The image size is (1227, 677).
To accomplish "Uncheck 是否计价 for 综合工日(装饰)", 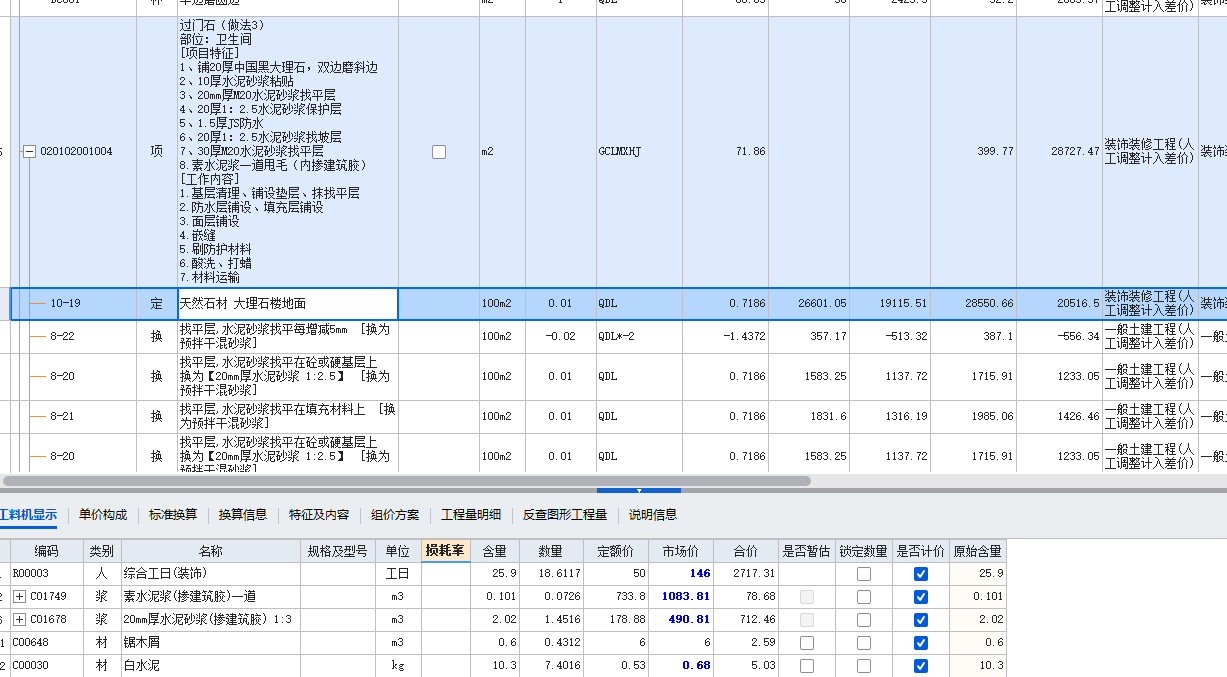I will [920, 572].
